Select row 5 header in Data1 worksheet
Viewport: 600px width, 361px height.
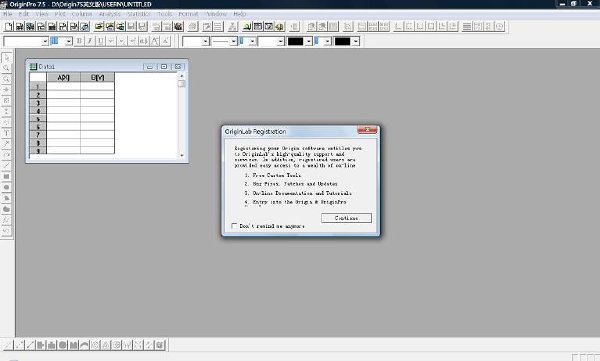click(38, 119)
